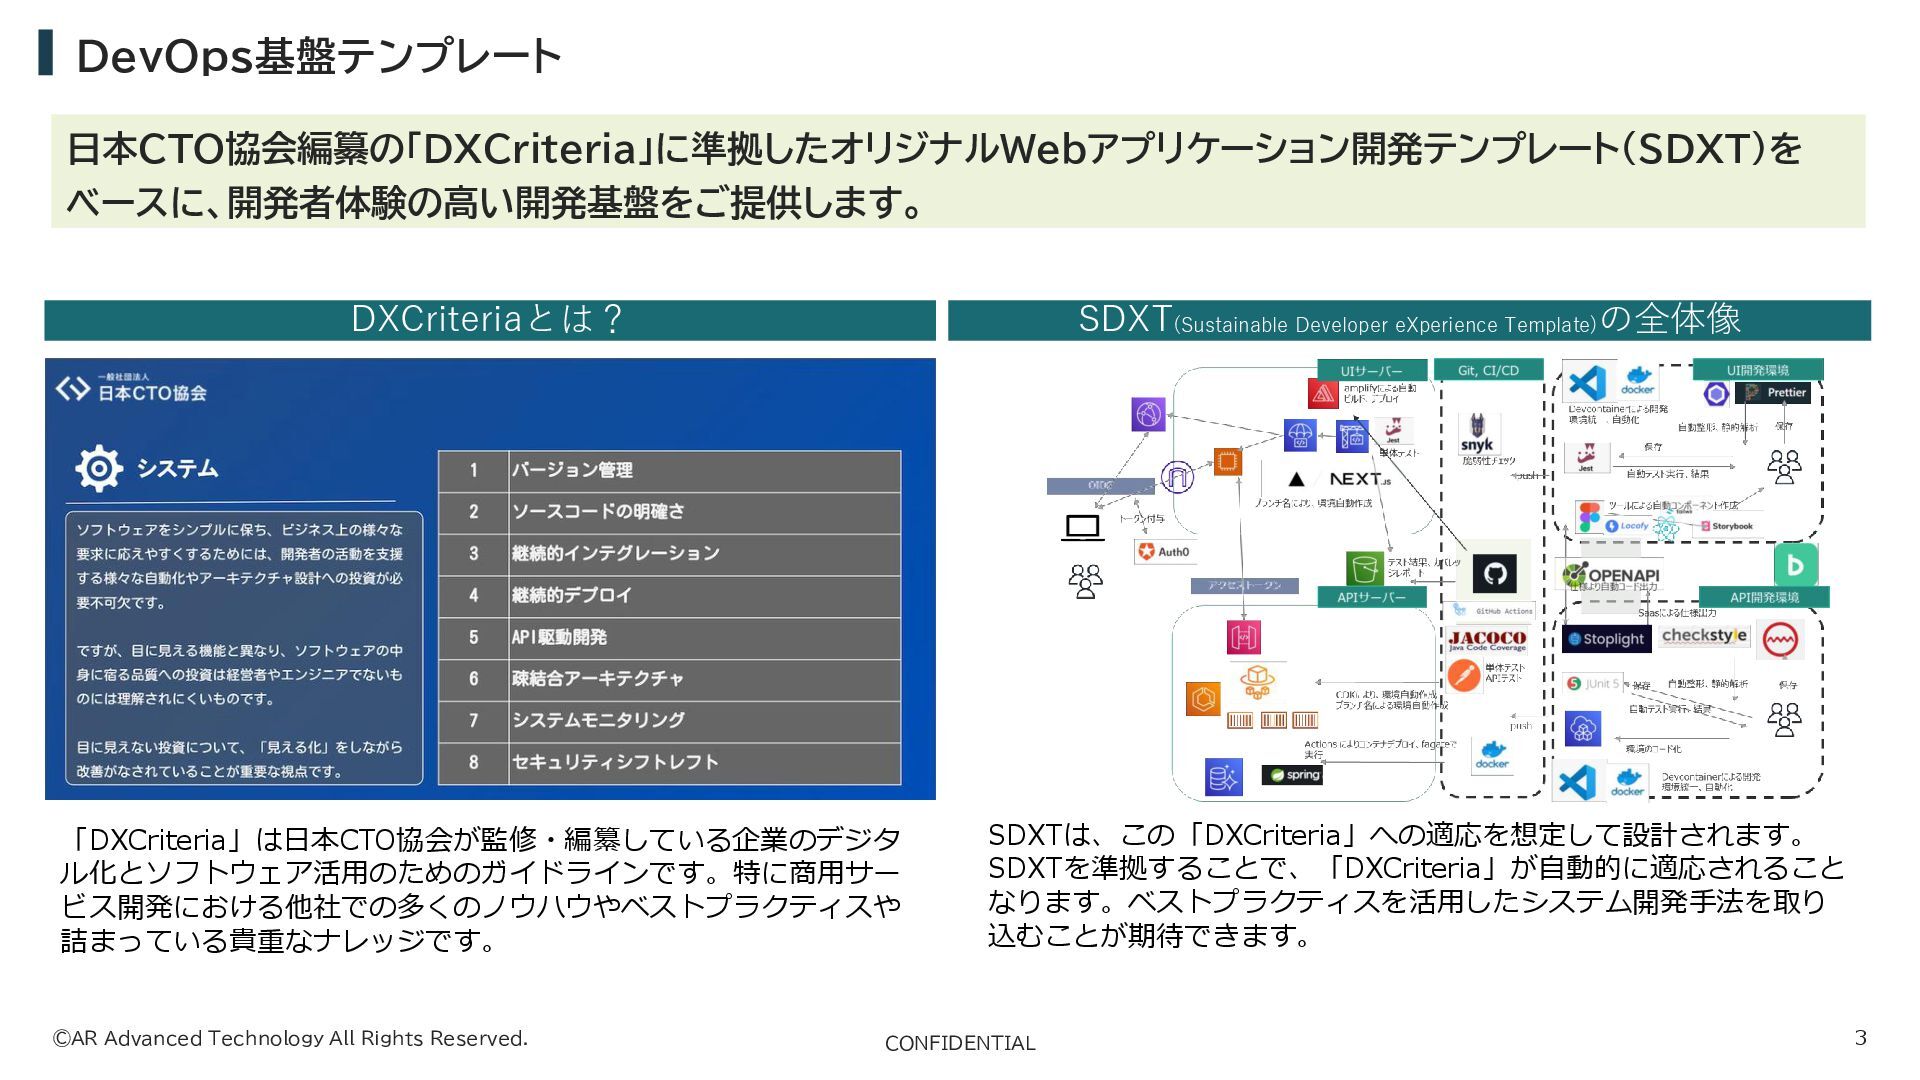
Task: Click the Snyk vulnerability check logo
Action: 1477,434
